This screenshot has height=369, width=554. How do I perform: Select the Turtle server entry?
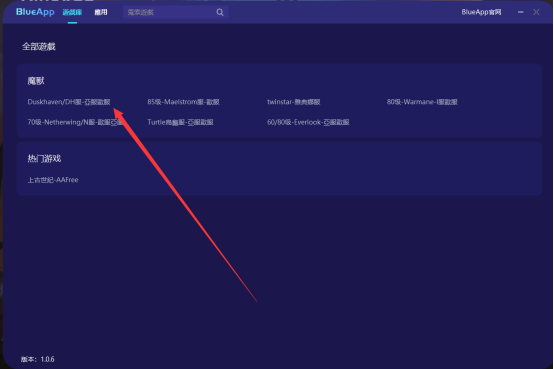click(x=180, y=122)
